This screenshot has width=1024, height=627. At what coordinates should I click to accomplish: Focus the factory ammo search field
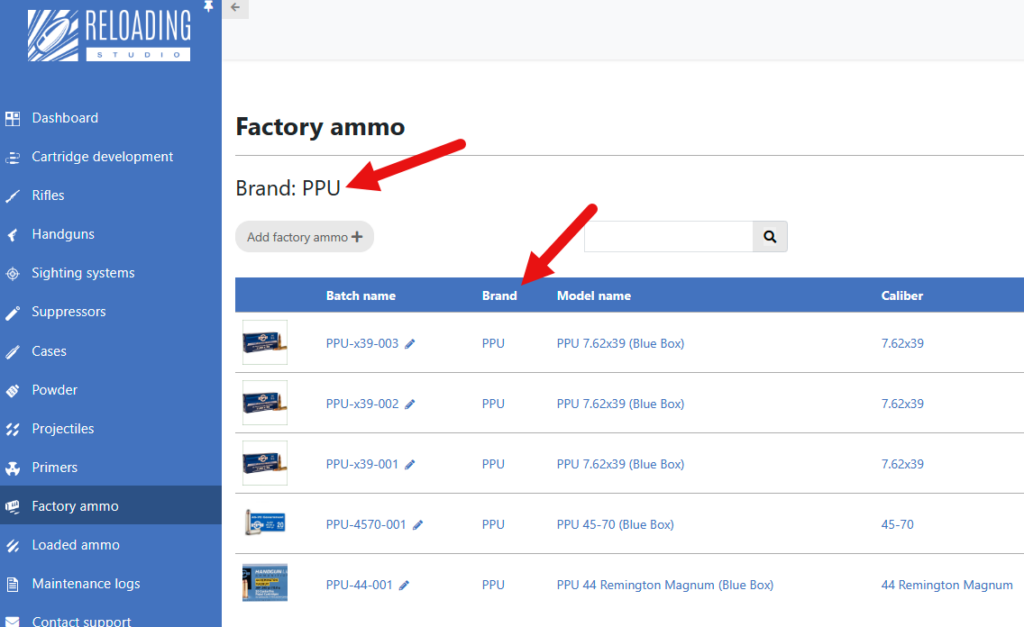tap(668, 237)
